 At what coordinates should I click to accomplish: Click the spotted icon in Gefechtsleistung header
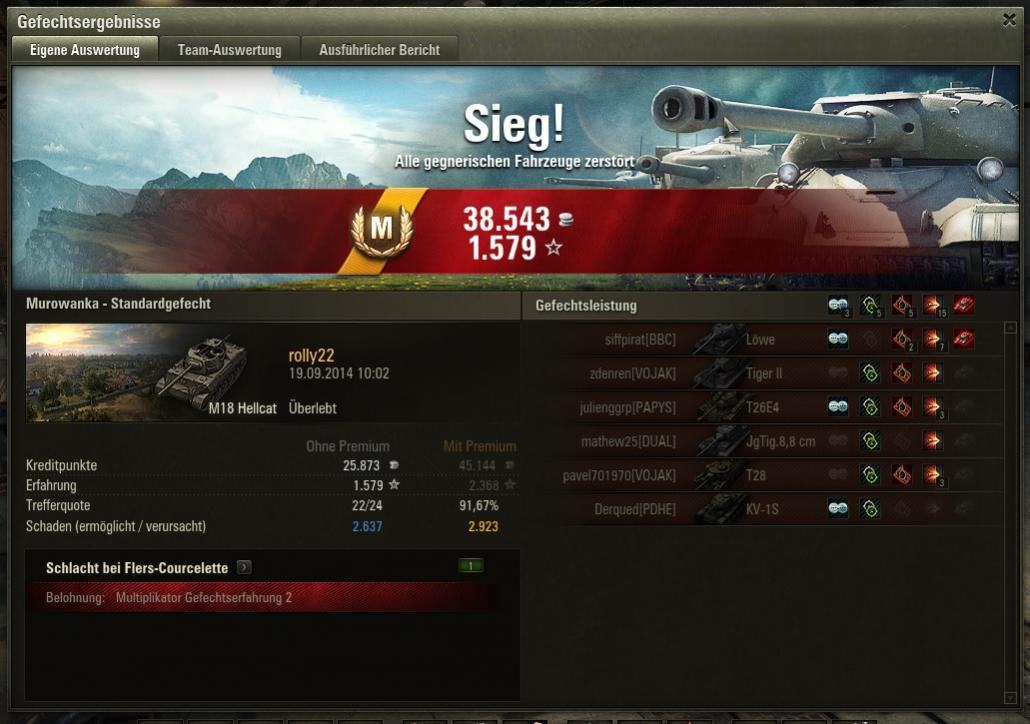click(x=838, y=305)
